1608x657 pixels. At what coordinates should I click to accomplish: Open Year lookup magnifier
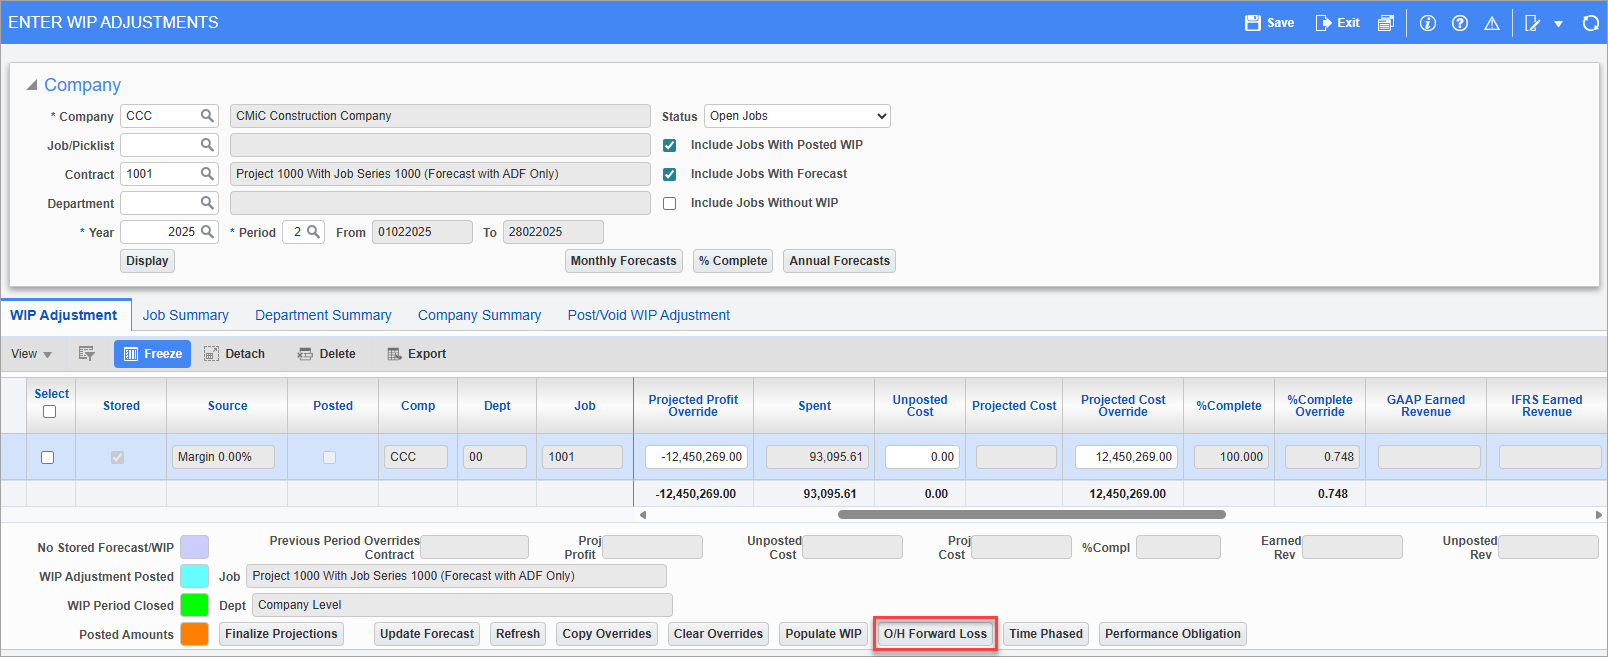pos(207,232)
